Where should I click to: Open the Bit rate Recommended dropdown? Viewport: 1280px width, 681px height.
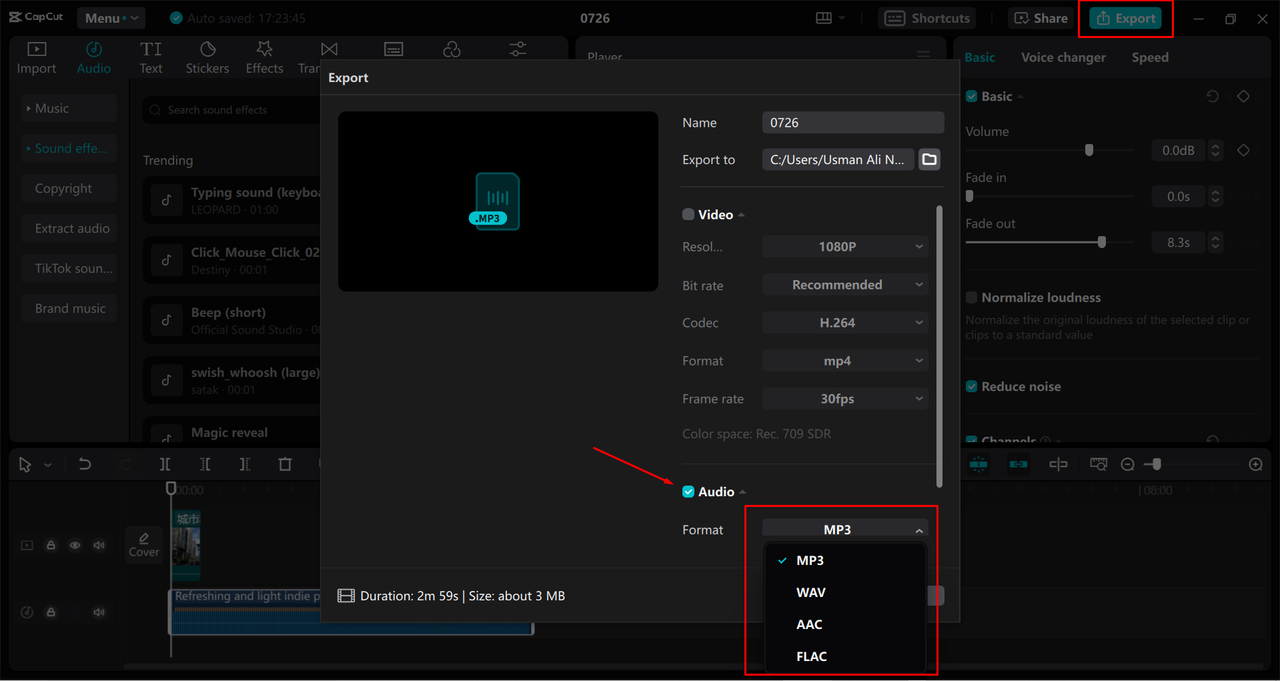pyautogui.click(x=845, y=284)
